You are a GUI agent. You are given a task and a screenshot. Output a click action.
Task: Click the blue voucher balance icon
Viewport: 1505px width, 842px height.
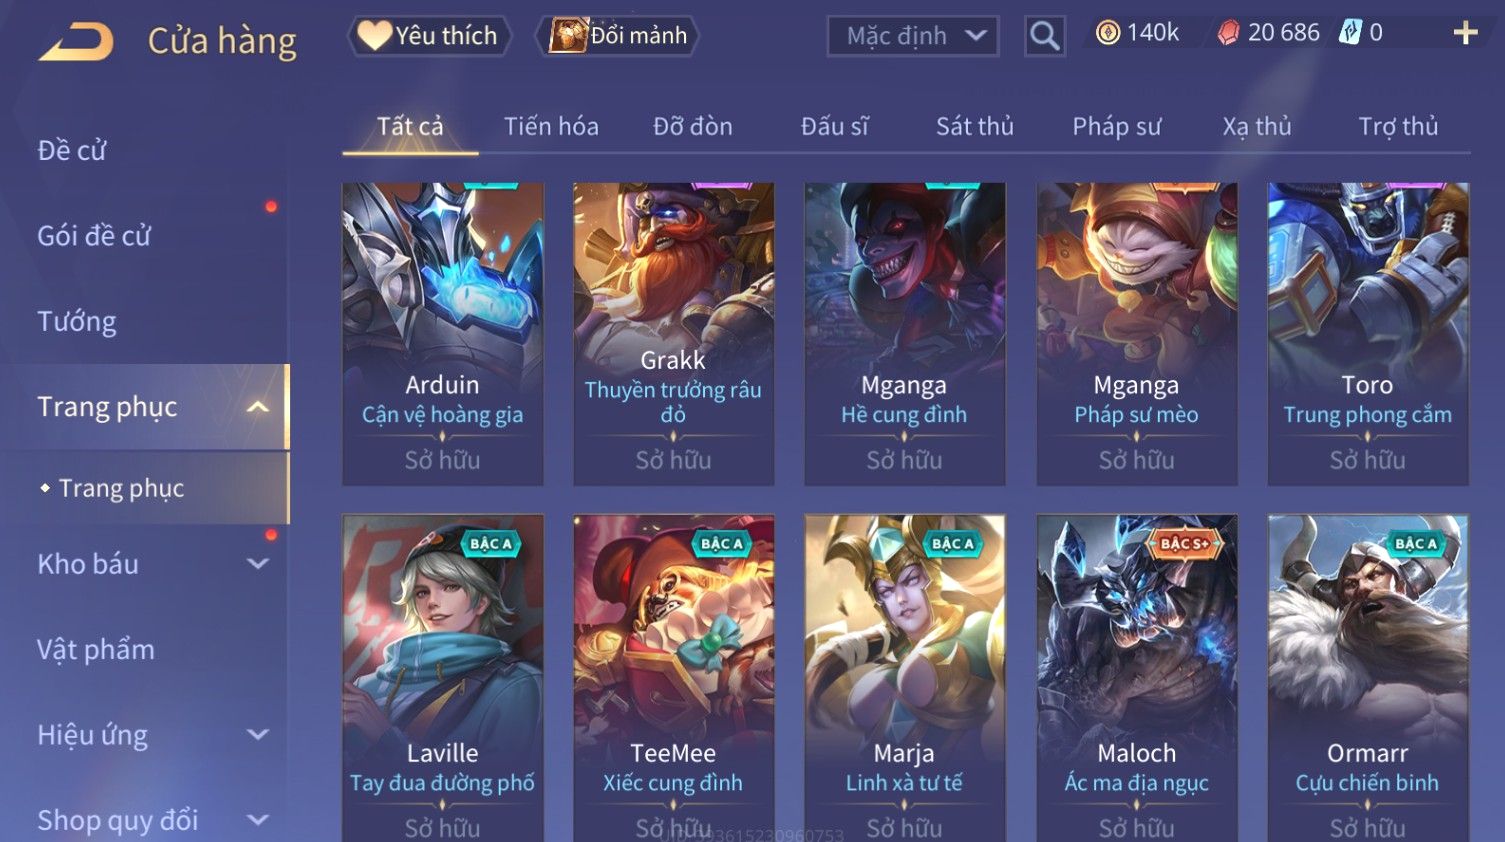point(1351,33)
